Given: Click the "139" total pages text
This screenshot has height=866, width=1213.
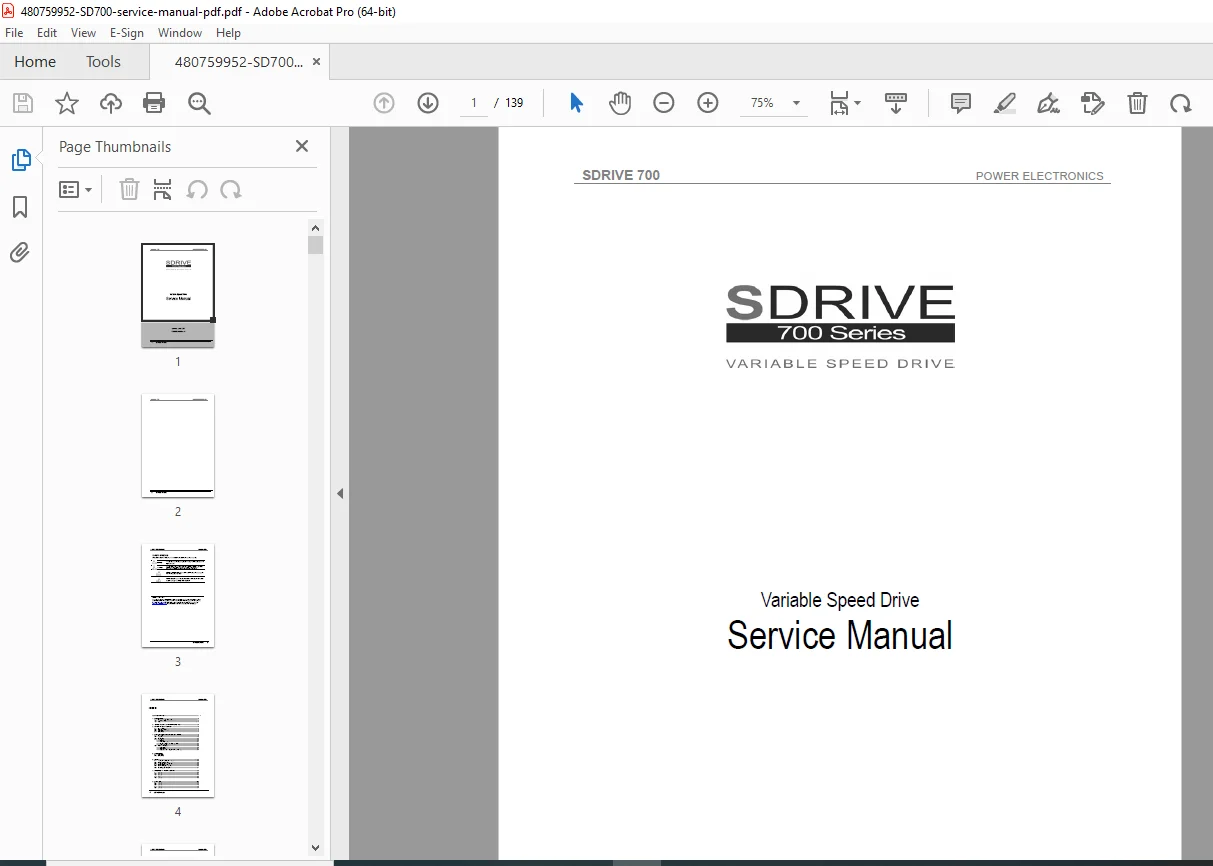Looking at the screenshot, I should pyautogui.click(x=514, y=103).
